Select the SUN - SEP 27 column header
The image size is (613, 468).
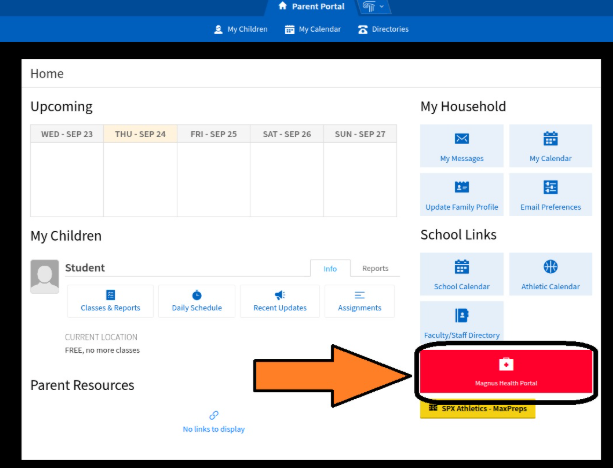360,134
